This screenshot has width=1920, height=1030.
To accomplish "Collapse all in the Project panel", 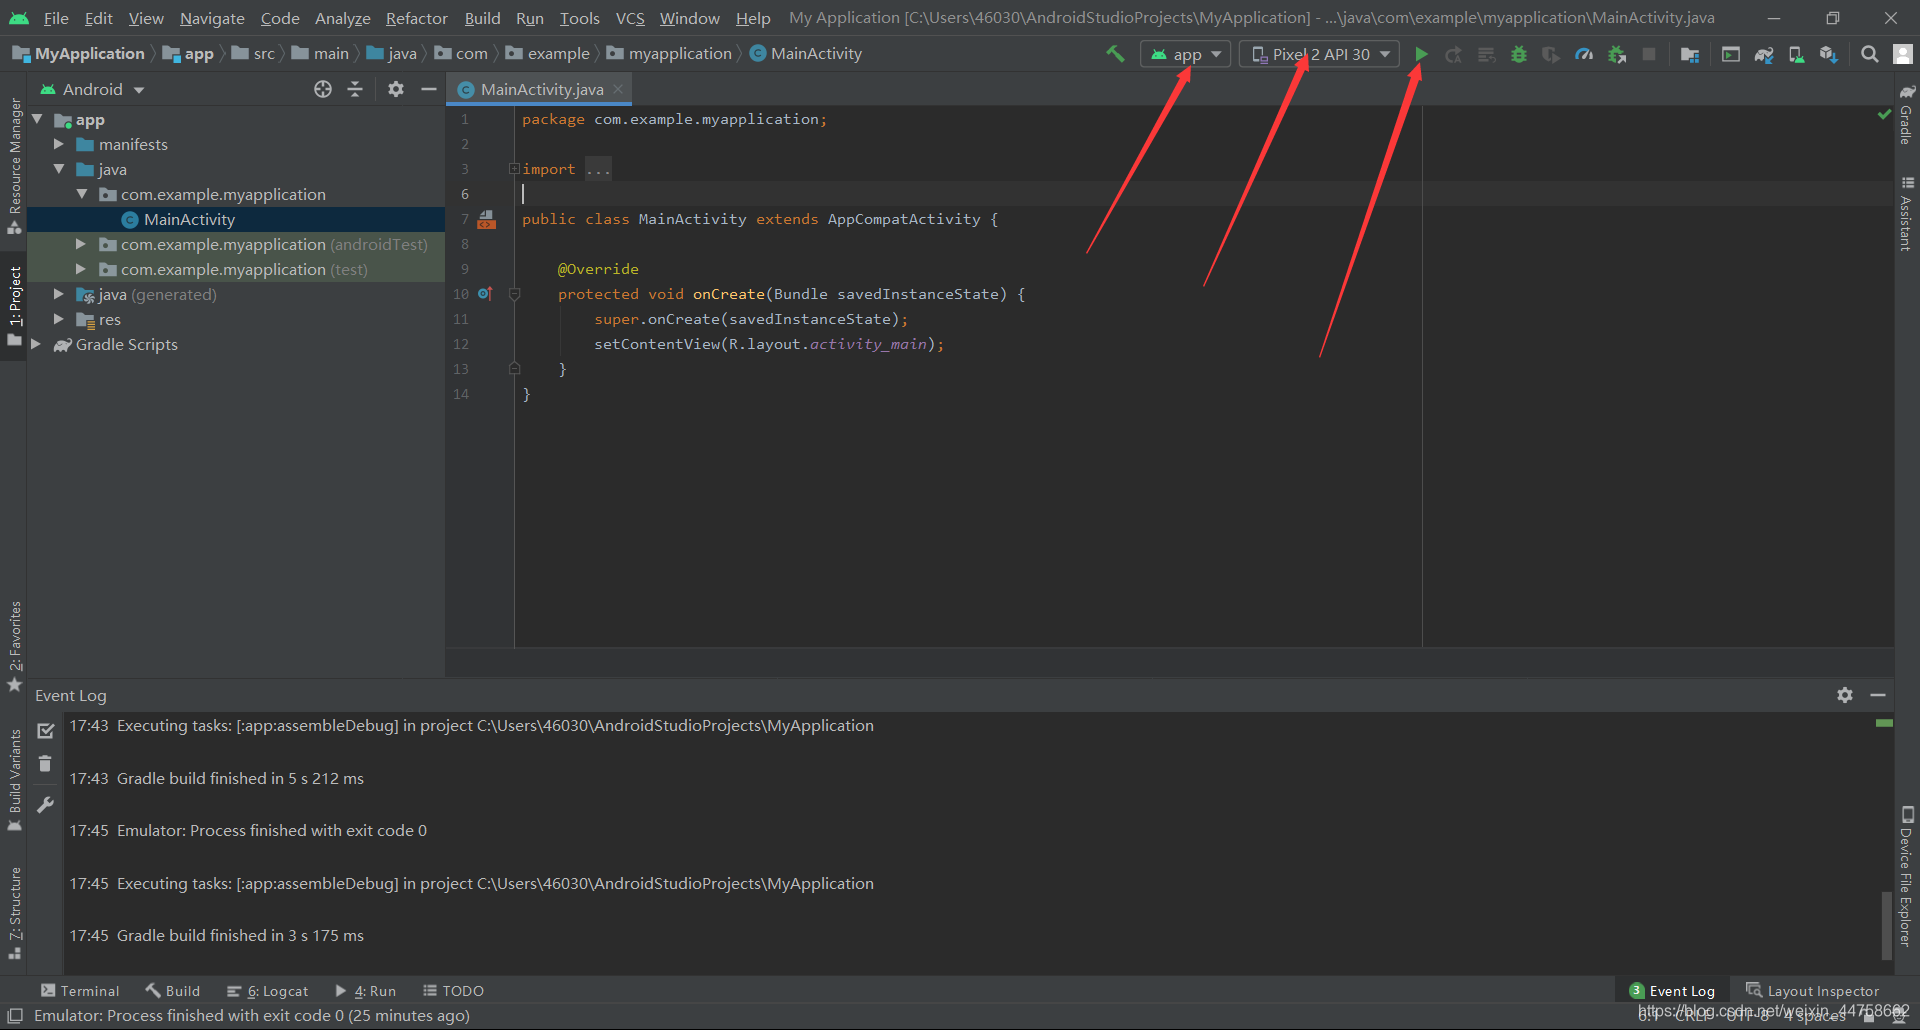I will coord(355,89).
